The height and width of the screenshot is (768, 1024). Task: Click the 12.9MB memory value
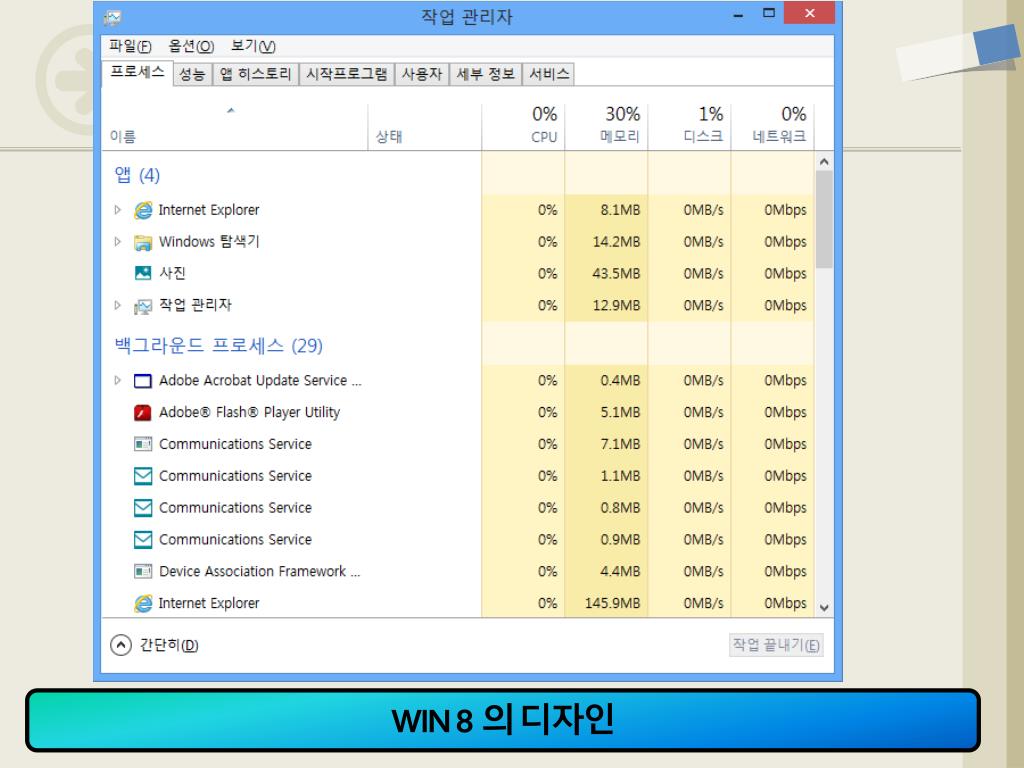pos(616,306)
